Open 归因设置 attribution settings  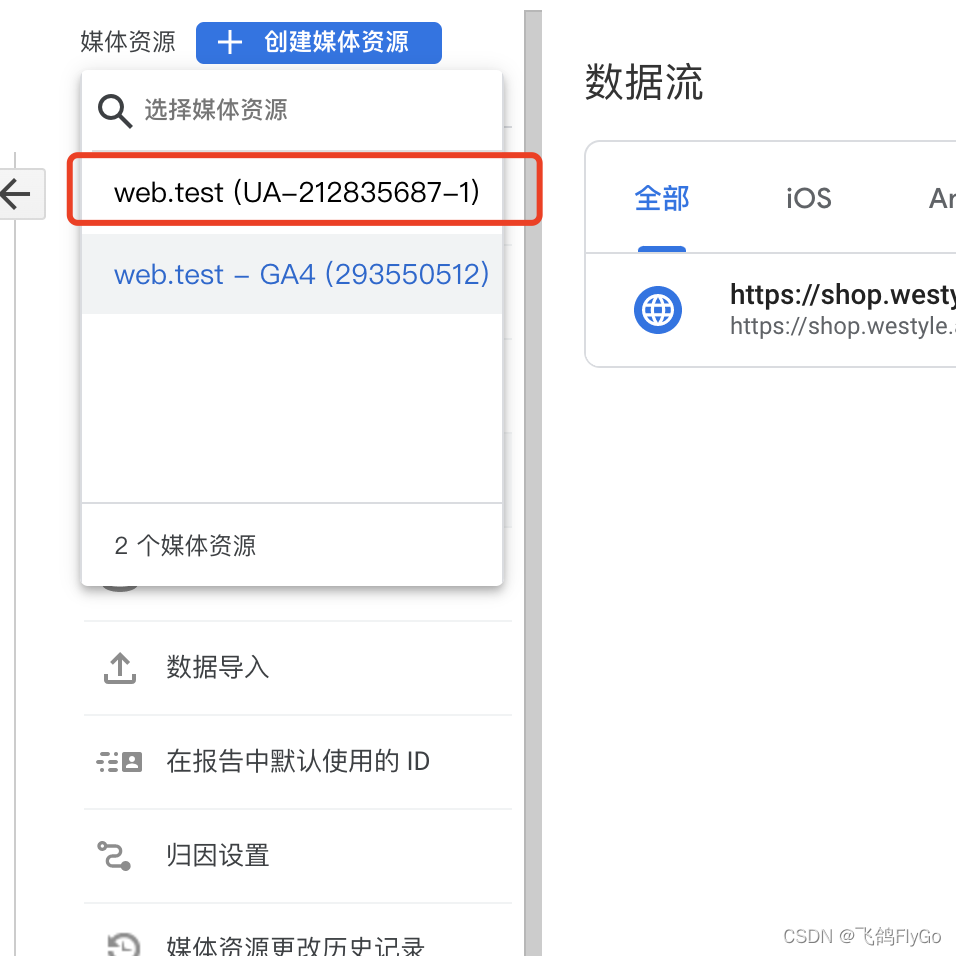click(x=298, y=855)
